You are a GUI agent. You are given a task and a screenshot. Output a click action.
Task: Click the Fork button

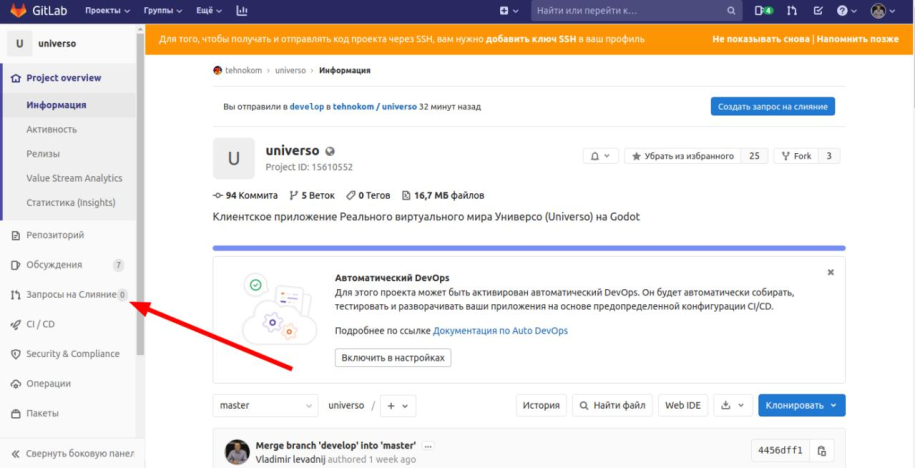pyautogui.click(x=796, y=156)
